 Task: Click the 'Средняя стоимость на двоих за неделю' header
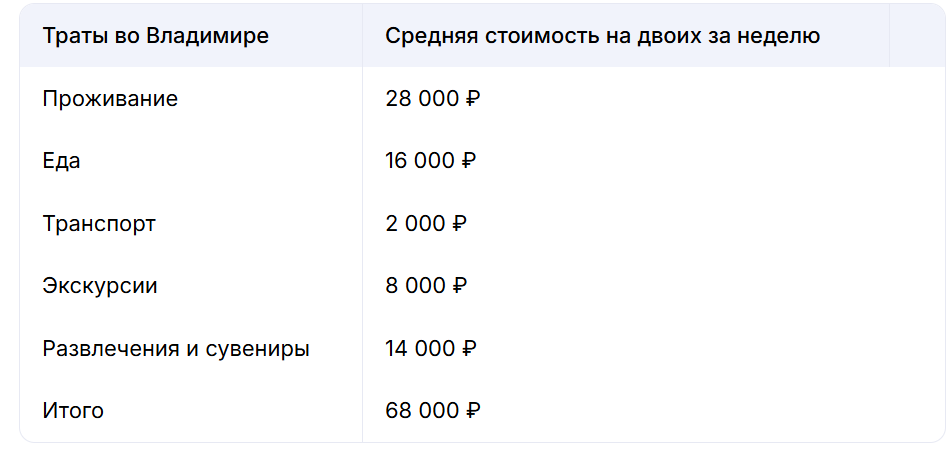pos(603,36)
